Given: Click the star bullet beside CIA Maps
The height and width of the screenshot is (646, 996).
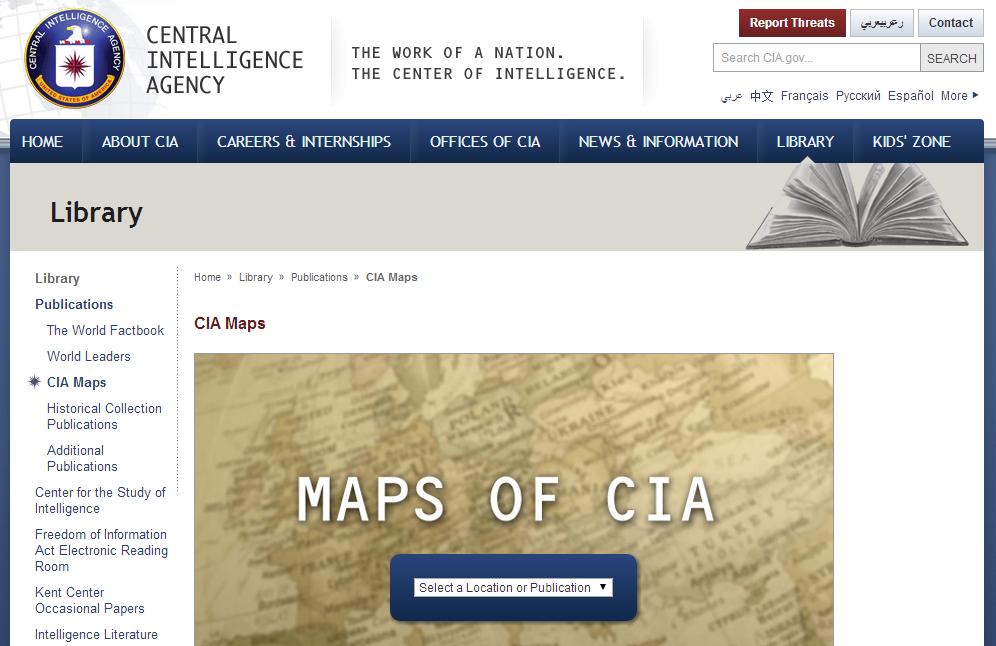Looking at the screenshot, I should coord(35,382).
